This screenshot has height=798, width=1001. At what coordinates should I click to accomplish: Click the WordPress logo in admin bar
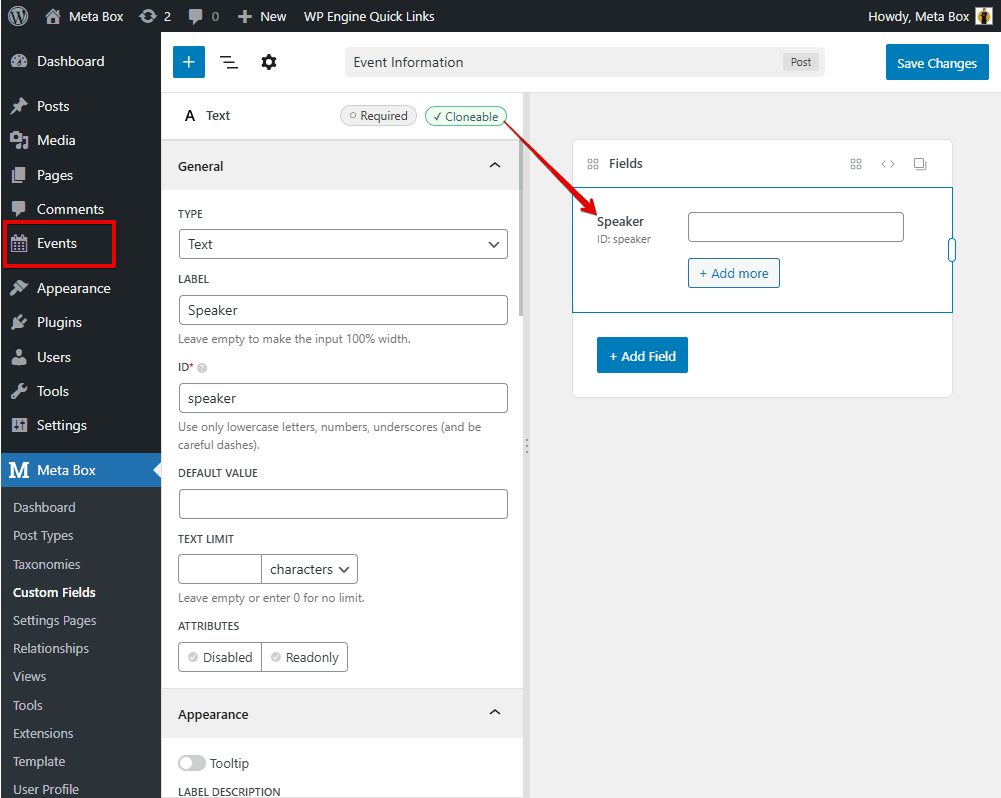point(18,16)
